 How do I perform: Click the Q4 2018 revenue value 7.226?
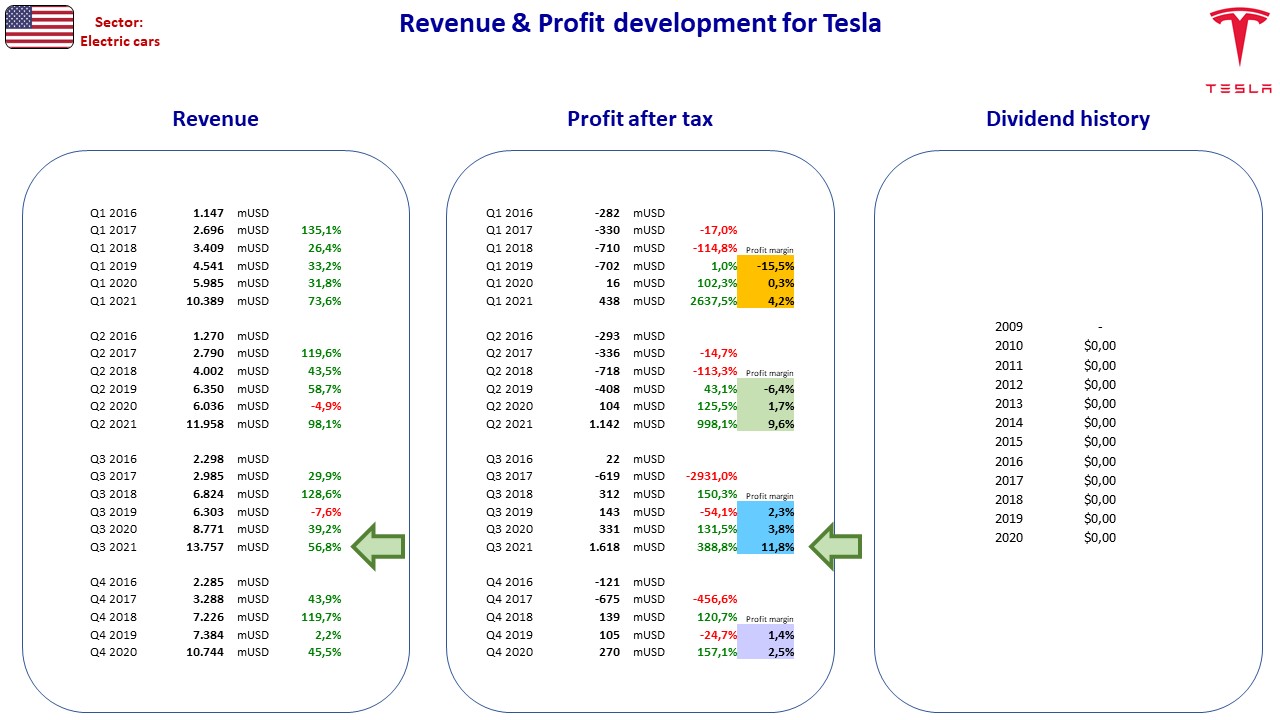(207, 617)
